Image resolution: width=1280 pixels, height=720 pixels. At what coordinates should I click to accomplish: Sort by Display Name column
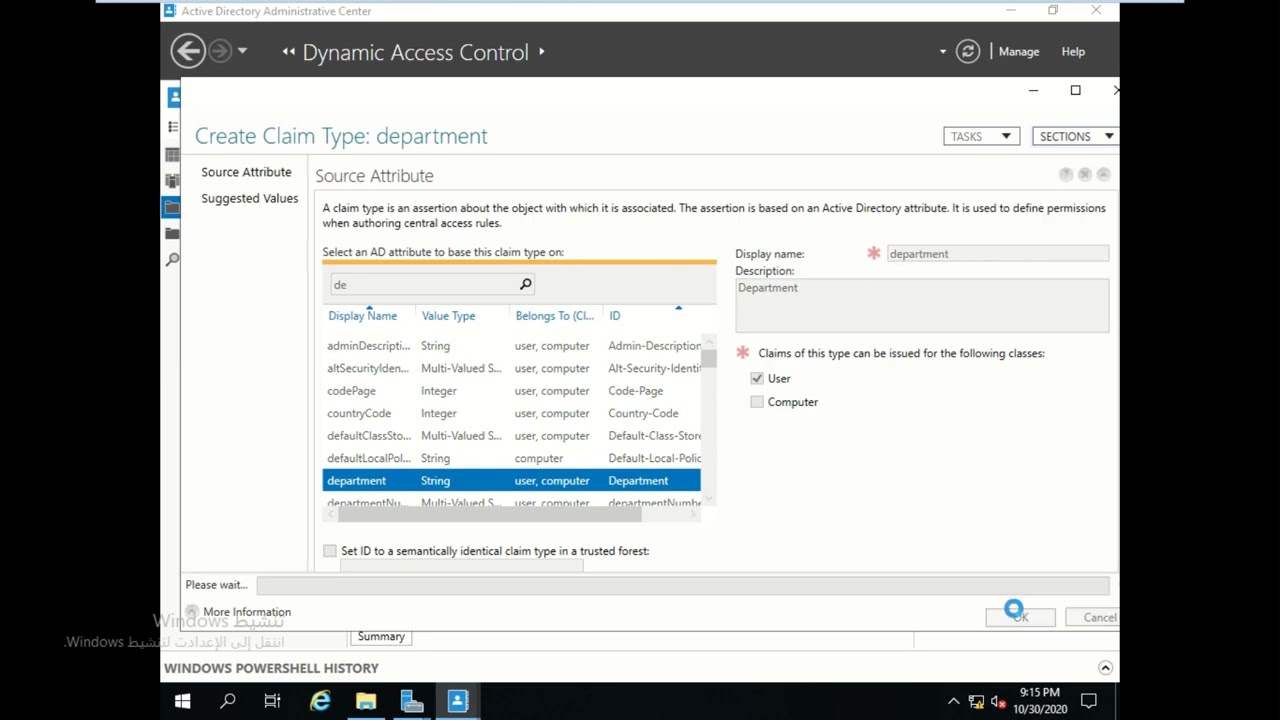(x=362, y=316)
